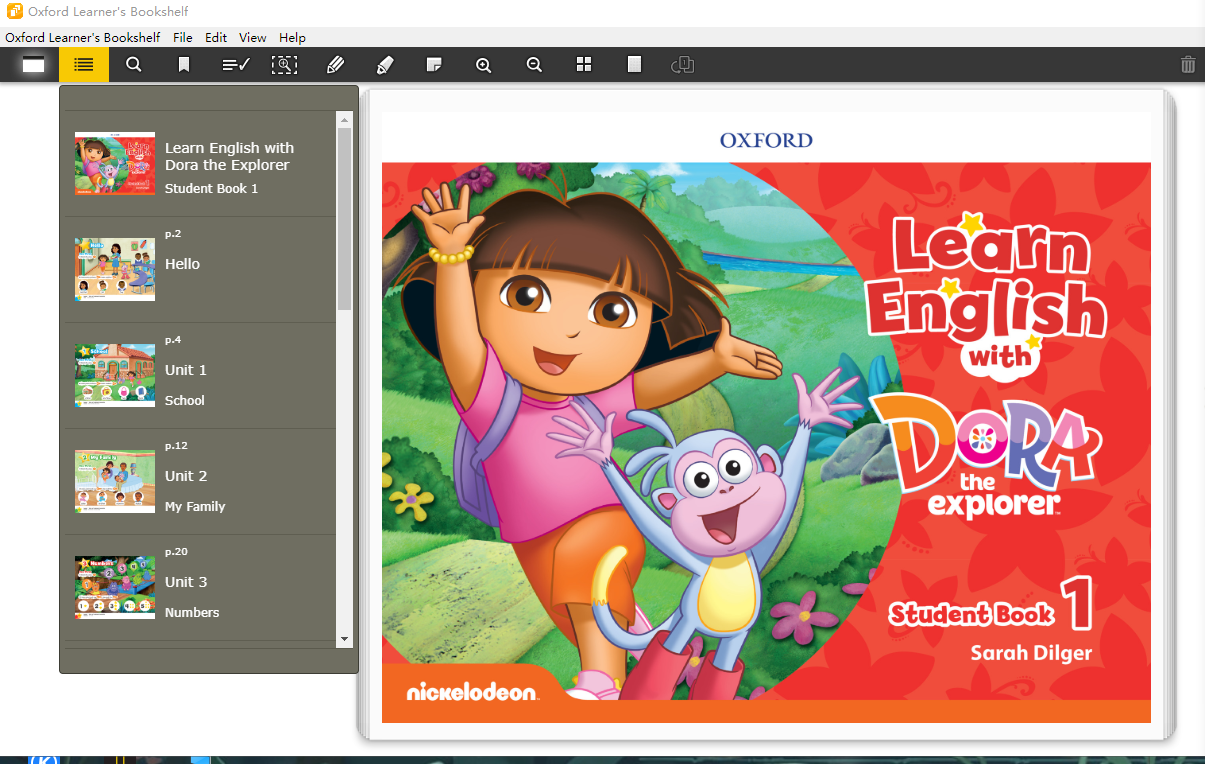This screenshot has width=1205, height=764.
Task: Go to 'Learn English with Dora the Explorer' entry
Action: click(x=229, y=156)
